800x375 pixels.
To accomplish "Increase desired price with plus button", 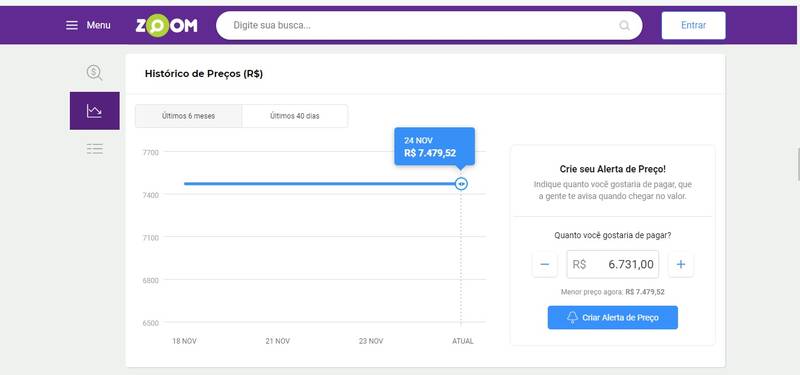I will [x=681, y=264].
